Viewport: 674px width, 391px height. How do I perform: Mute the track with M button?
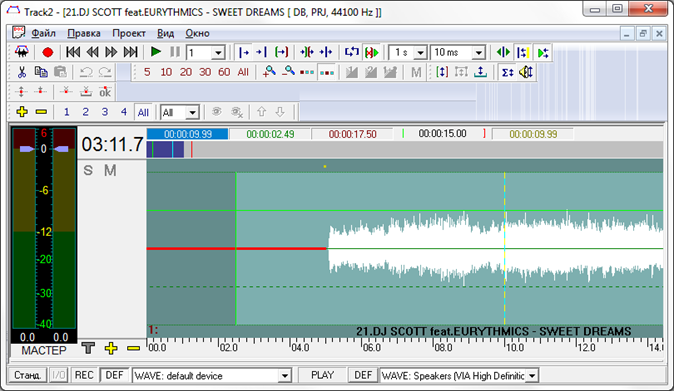(110, 171)
